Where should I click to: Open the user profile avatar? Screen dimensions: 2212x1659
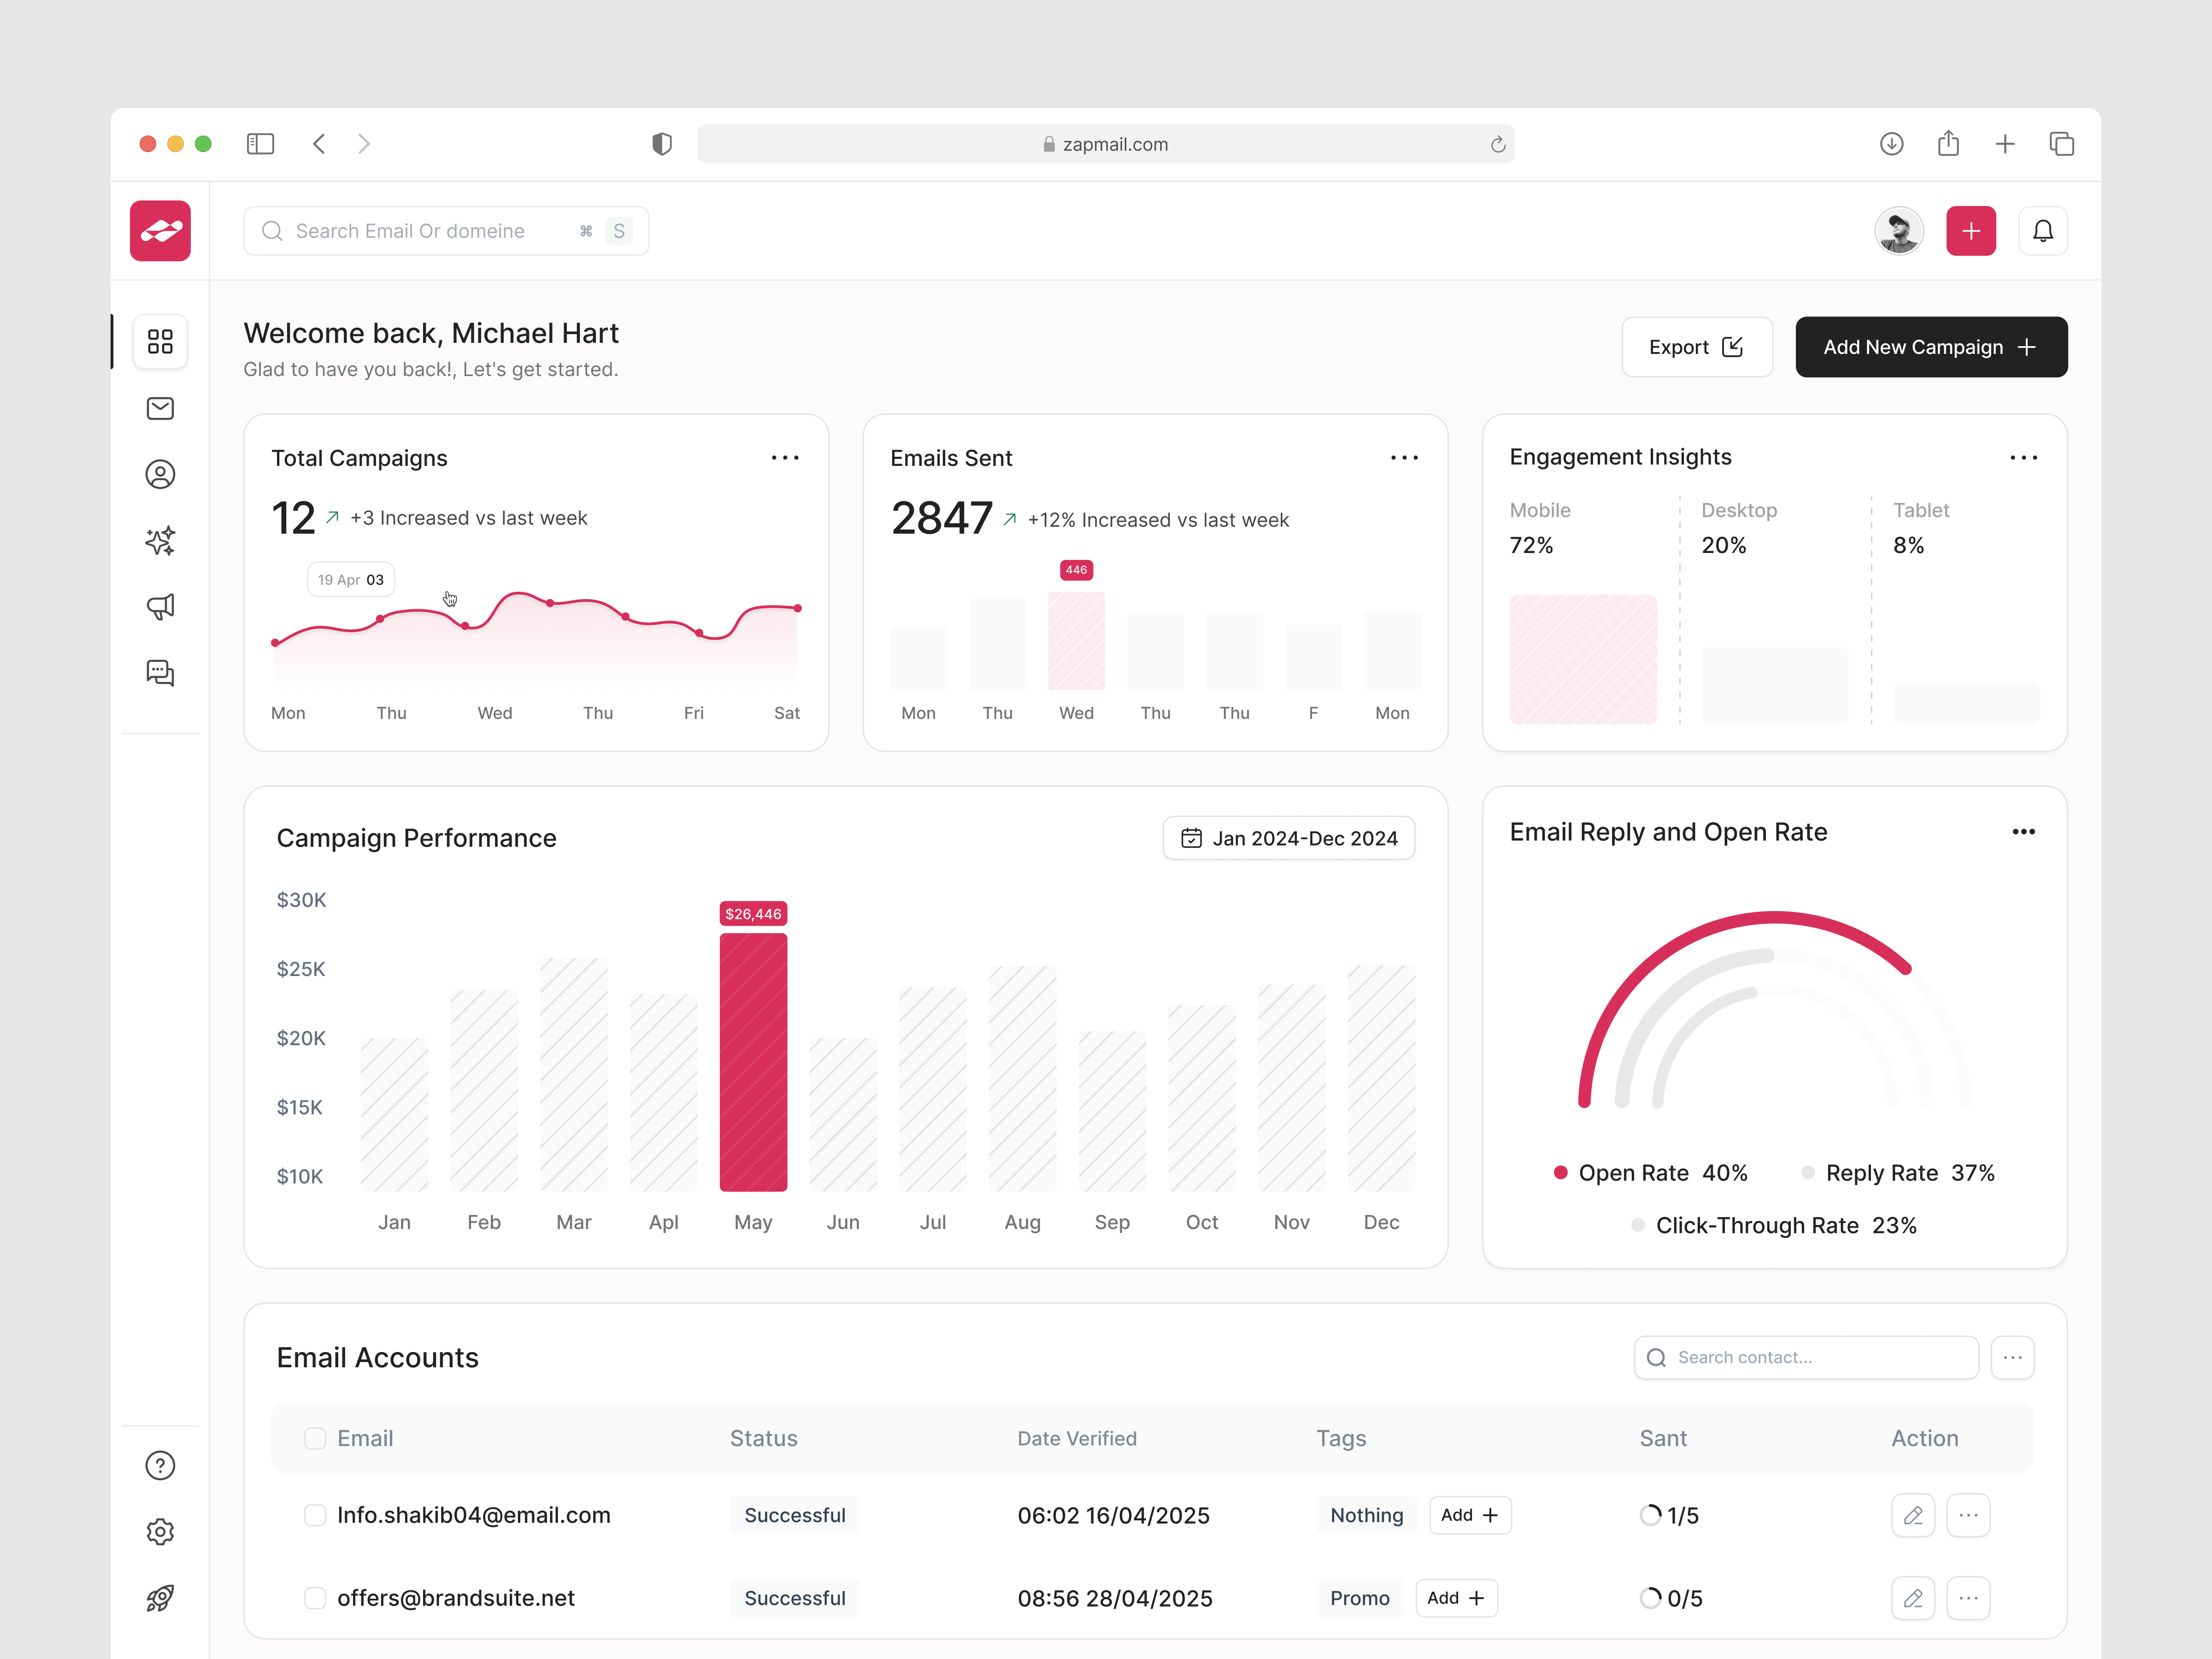point(1899,231)
